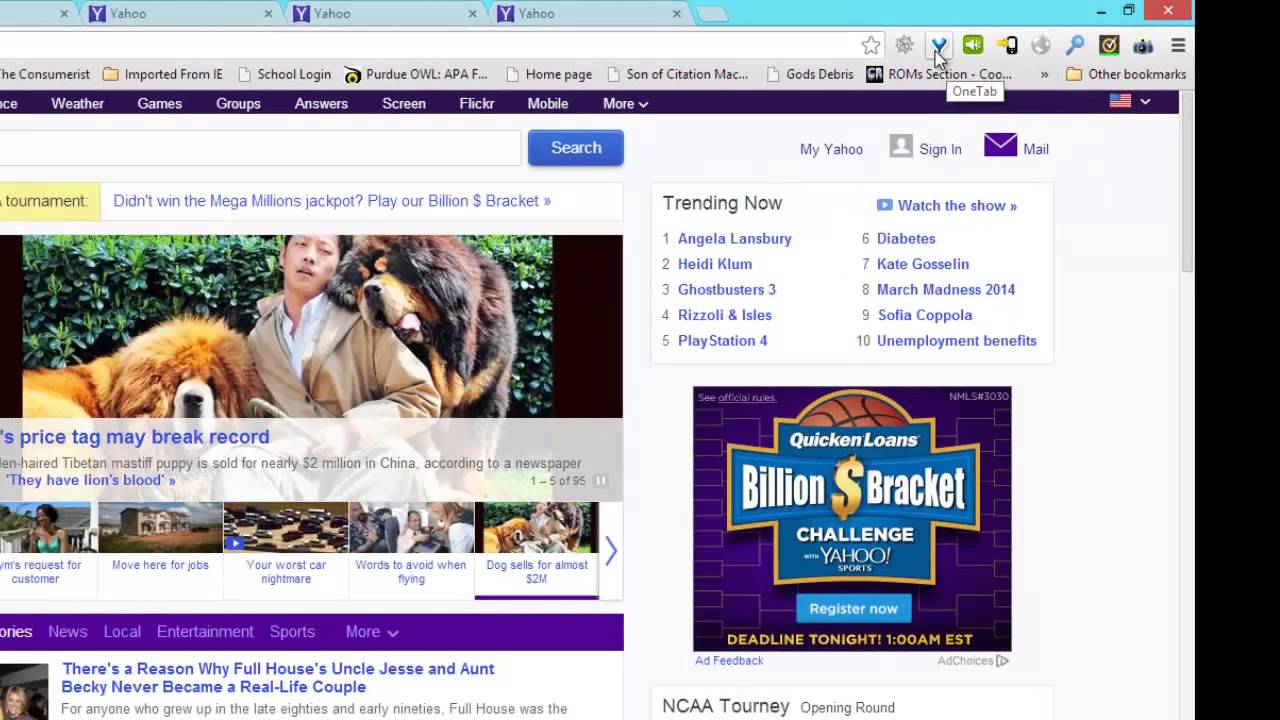1280x720 pixels.
Task: Open the Other bookmarks folder
Action: [1126, 74]
